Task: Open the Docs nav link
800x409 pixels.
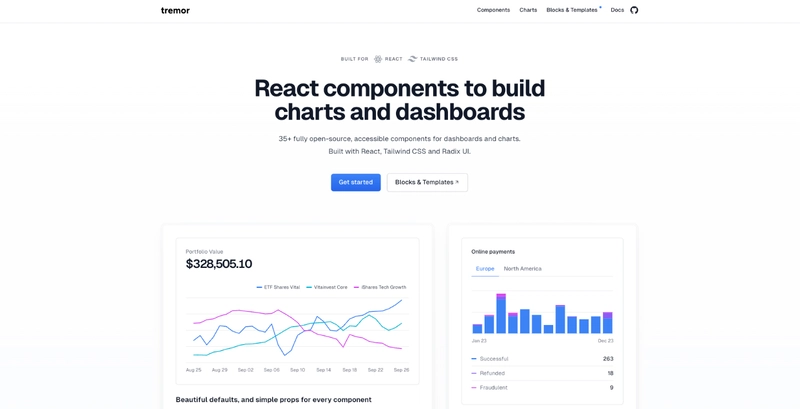Action: pyautogui.click(x=617, y=10)
